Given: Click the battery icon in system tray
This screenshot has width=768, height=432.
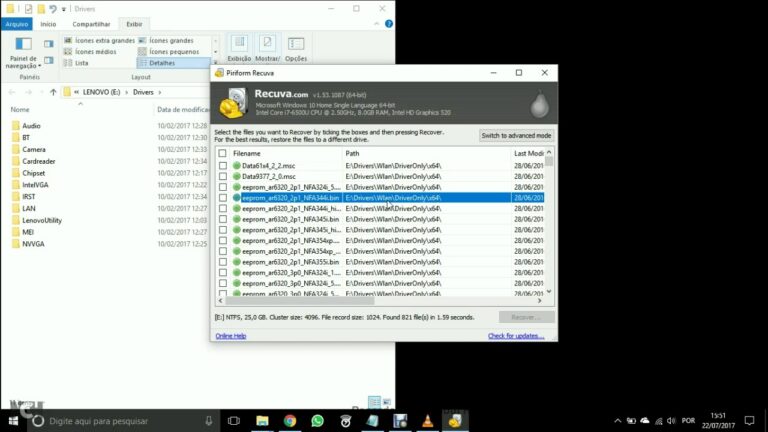Looking at the screenshot, I should point(631,421).
